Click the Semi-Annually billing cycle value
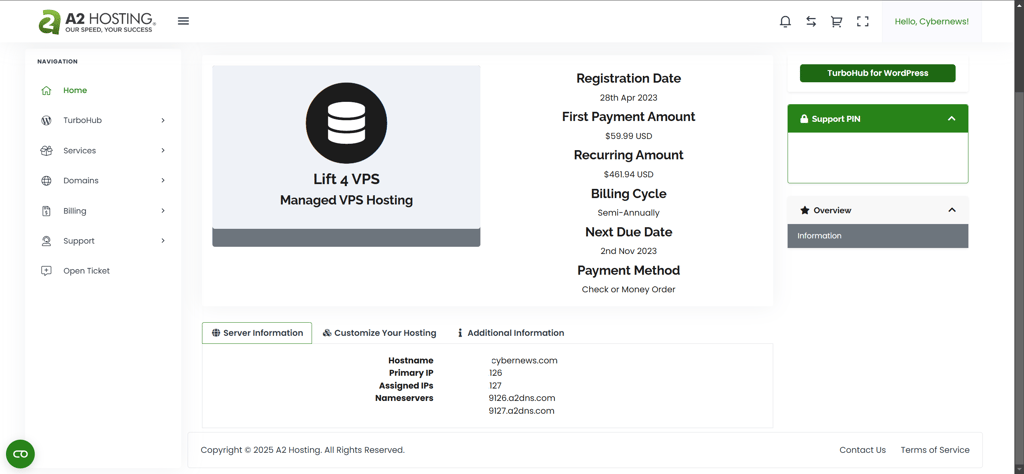Screen dimensions: 1024x474 point(628,213)
